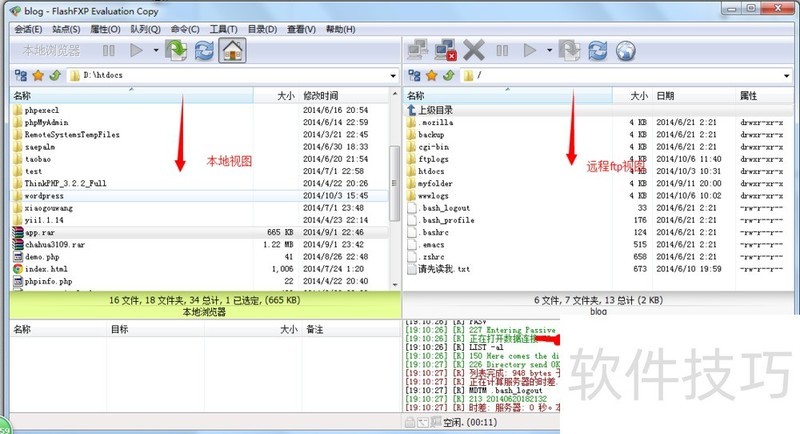800x434 pixels.
Task: Click the remote transfer queue icon
Action: (569, 50)
